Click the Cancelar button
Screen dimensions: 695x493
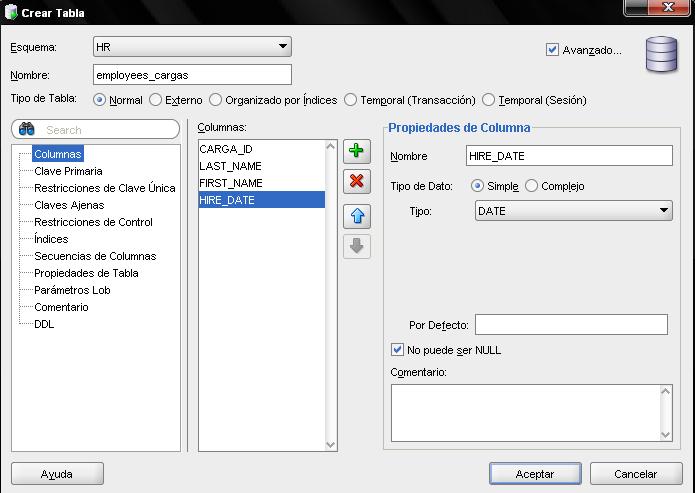(x=636, y=474)
